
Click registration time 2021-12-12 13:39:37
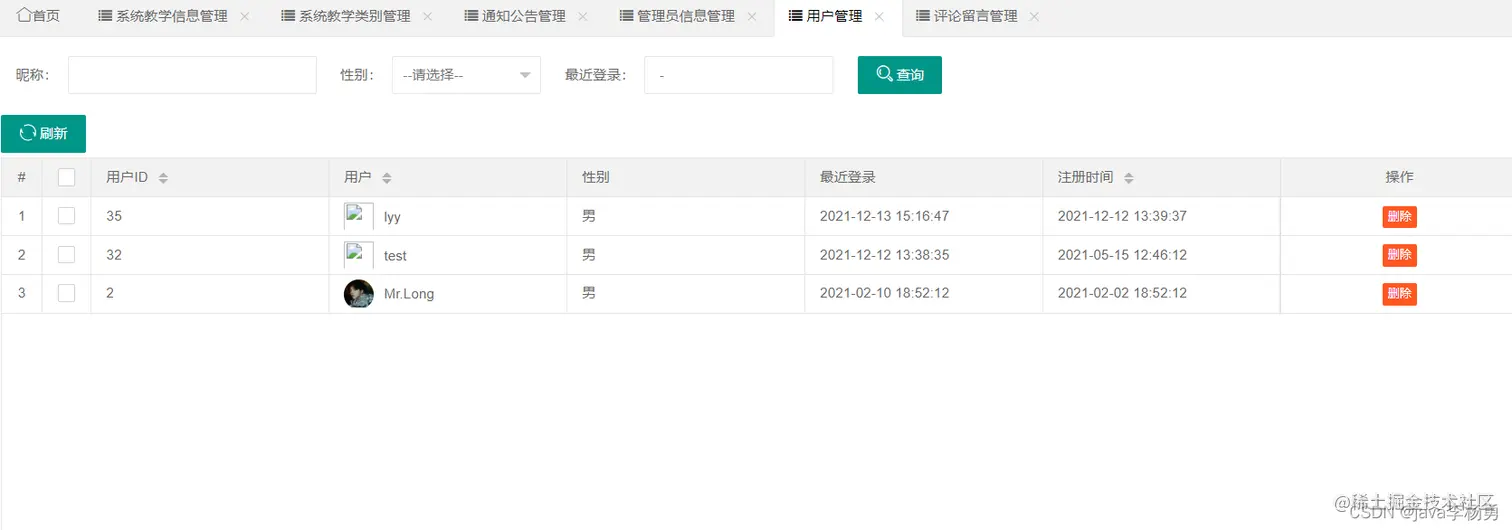pyautogui.click(x=1122, y=216)
